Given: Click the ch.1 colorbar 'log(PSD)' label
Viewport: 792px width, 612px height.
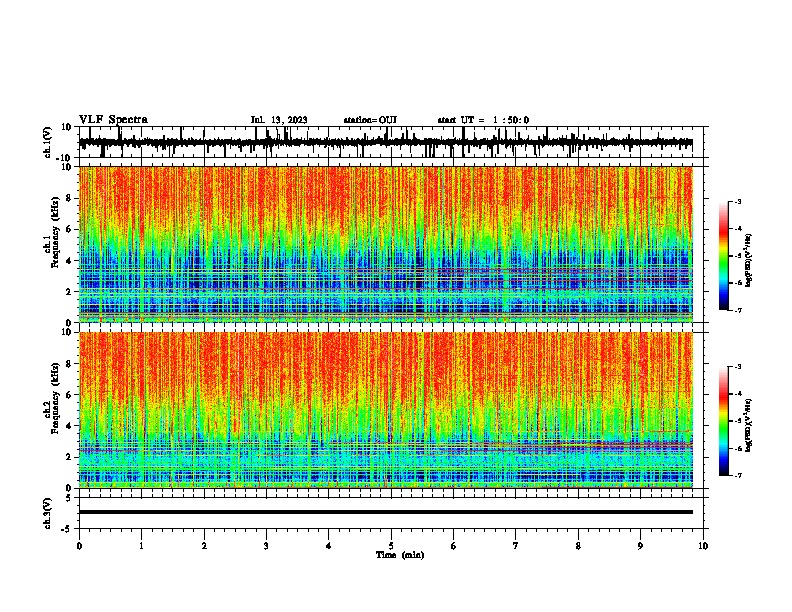Looking at the screenshot, I should pyautogui.click(x=749, y=260).
